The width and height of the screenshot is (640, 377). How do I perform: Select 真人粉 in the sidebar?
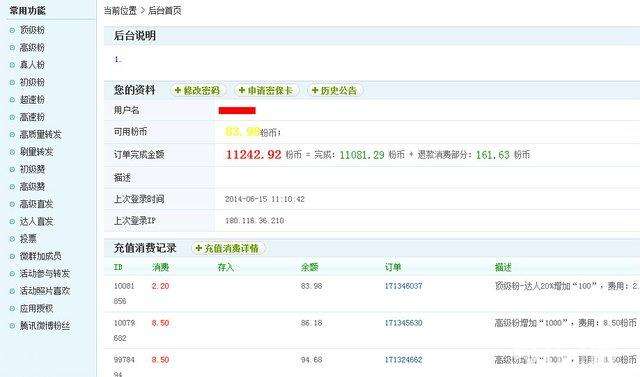[x=32, y=64]
